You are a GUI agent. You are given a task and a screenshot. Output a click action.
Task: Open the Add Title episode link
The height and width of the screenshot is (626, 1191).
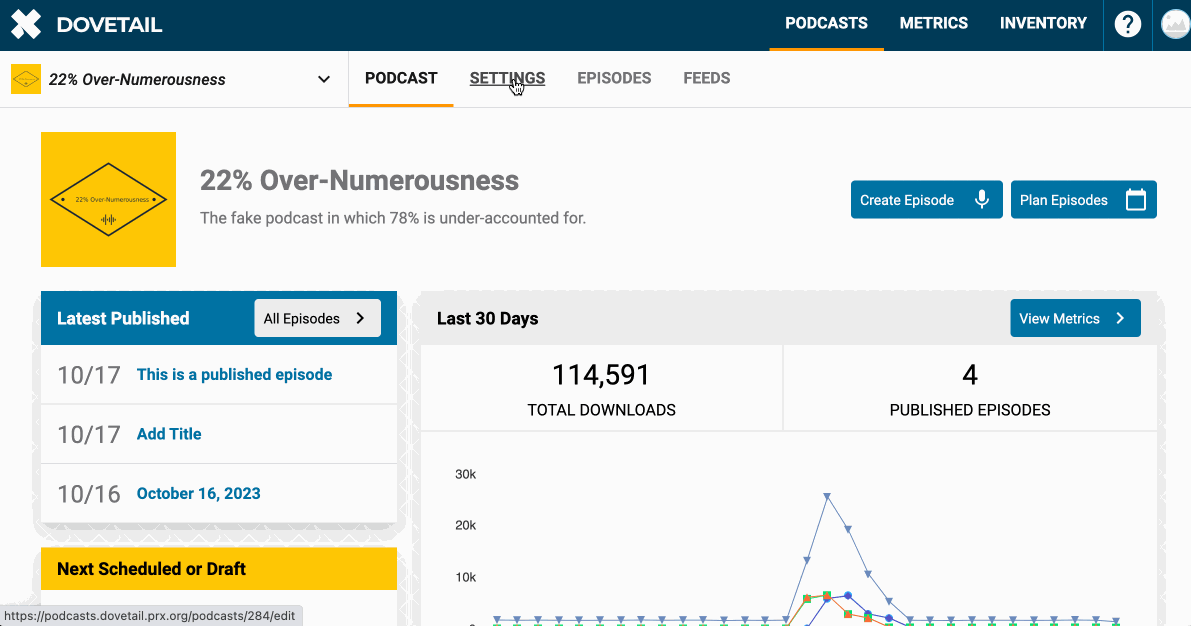click(169, 434)
